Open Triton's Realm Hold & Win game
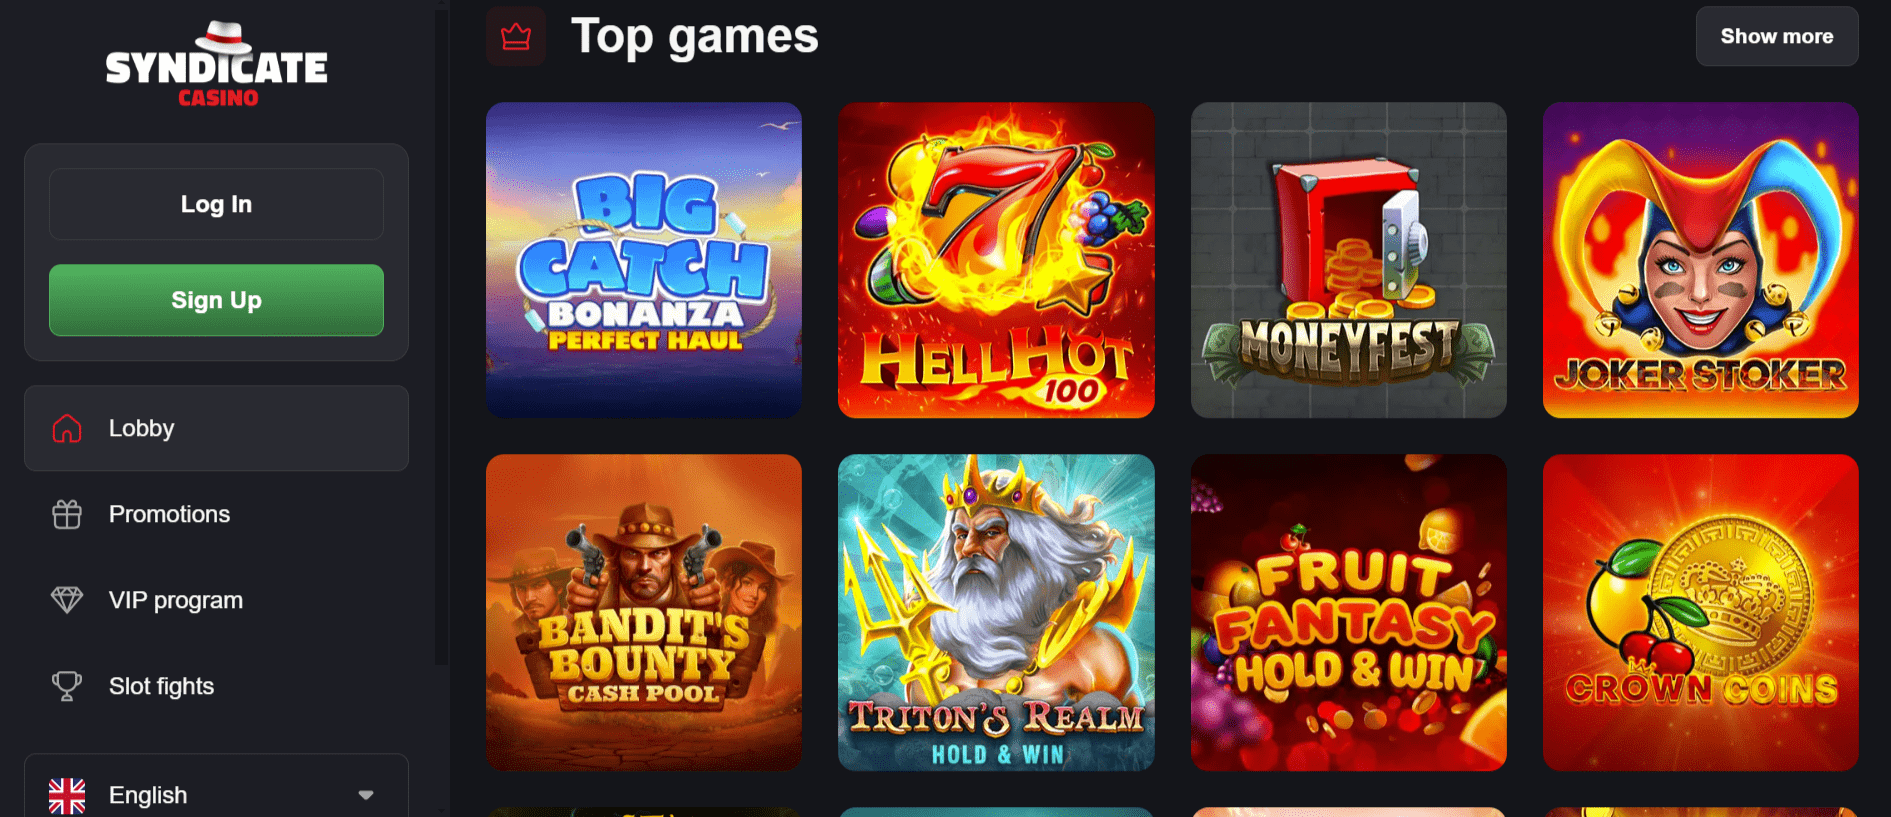 pos(996,613)
